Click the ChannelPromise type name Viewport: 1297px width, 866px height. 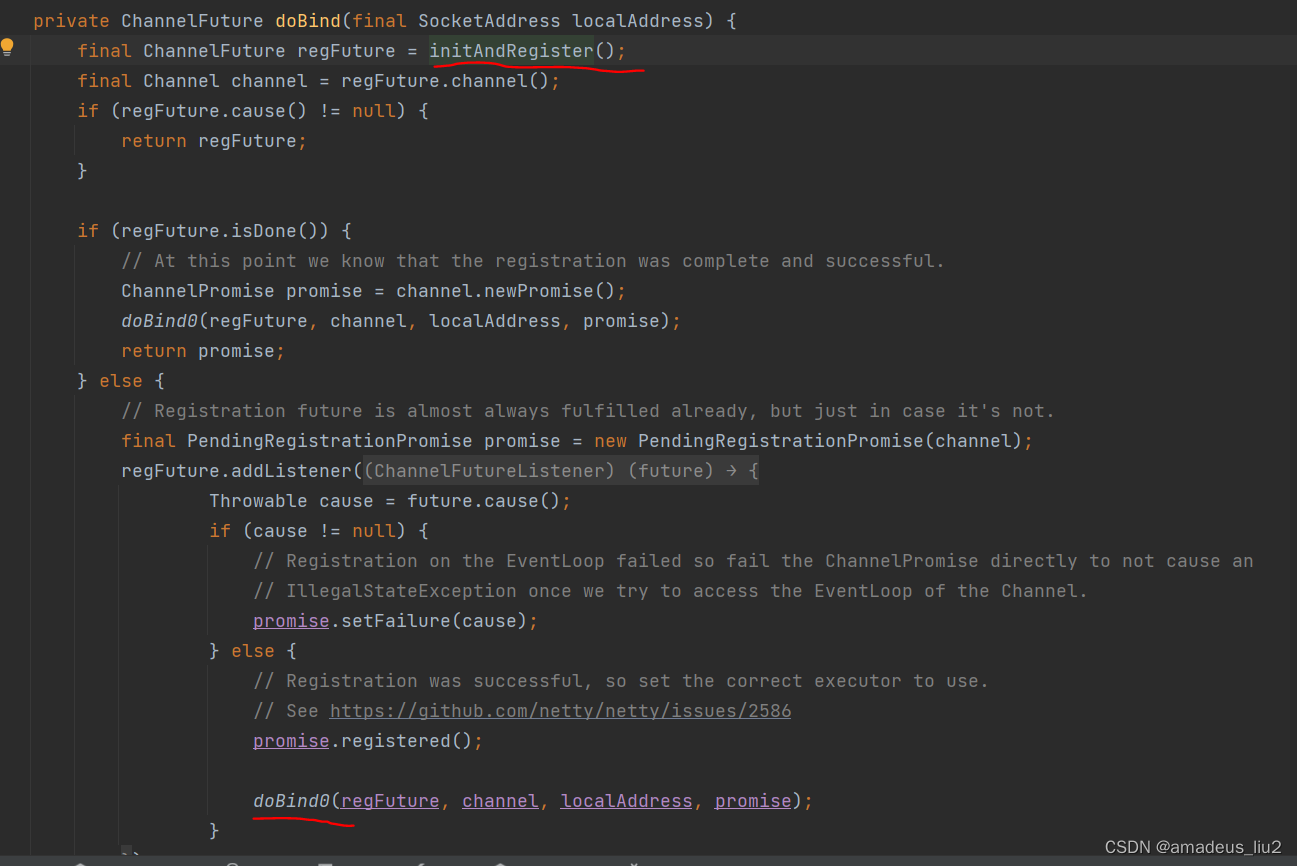(198, 291)
